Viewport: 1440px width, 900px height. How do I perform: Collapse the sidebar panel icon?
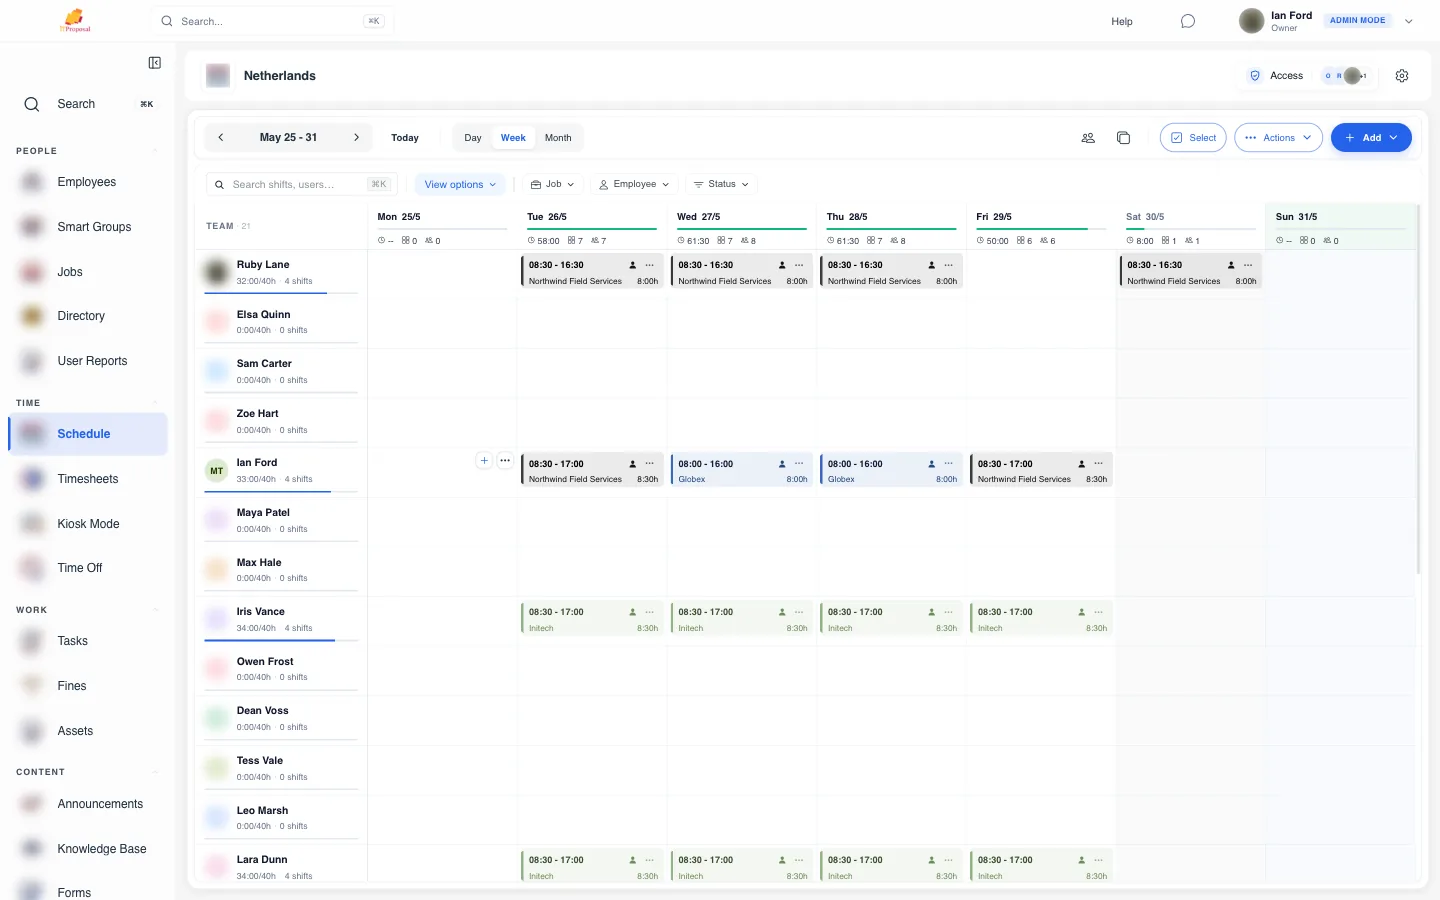(154, 63)
